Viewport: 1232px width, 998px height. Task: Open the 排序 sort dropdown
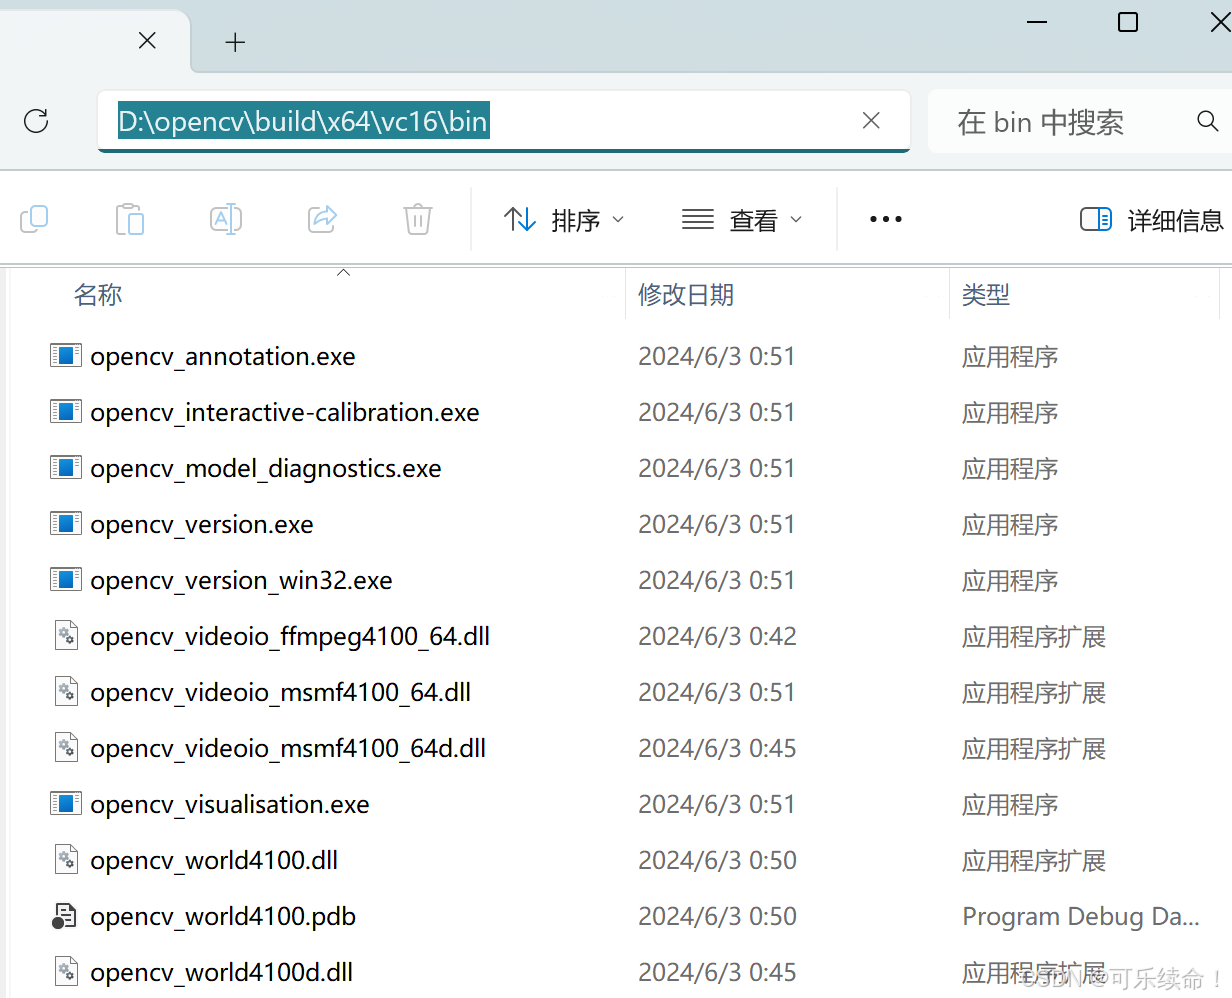(x=564, y=220)
